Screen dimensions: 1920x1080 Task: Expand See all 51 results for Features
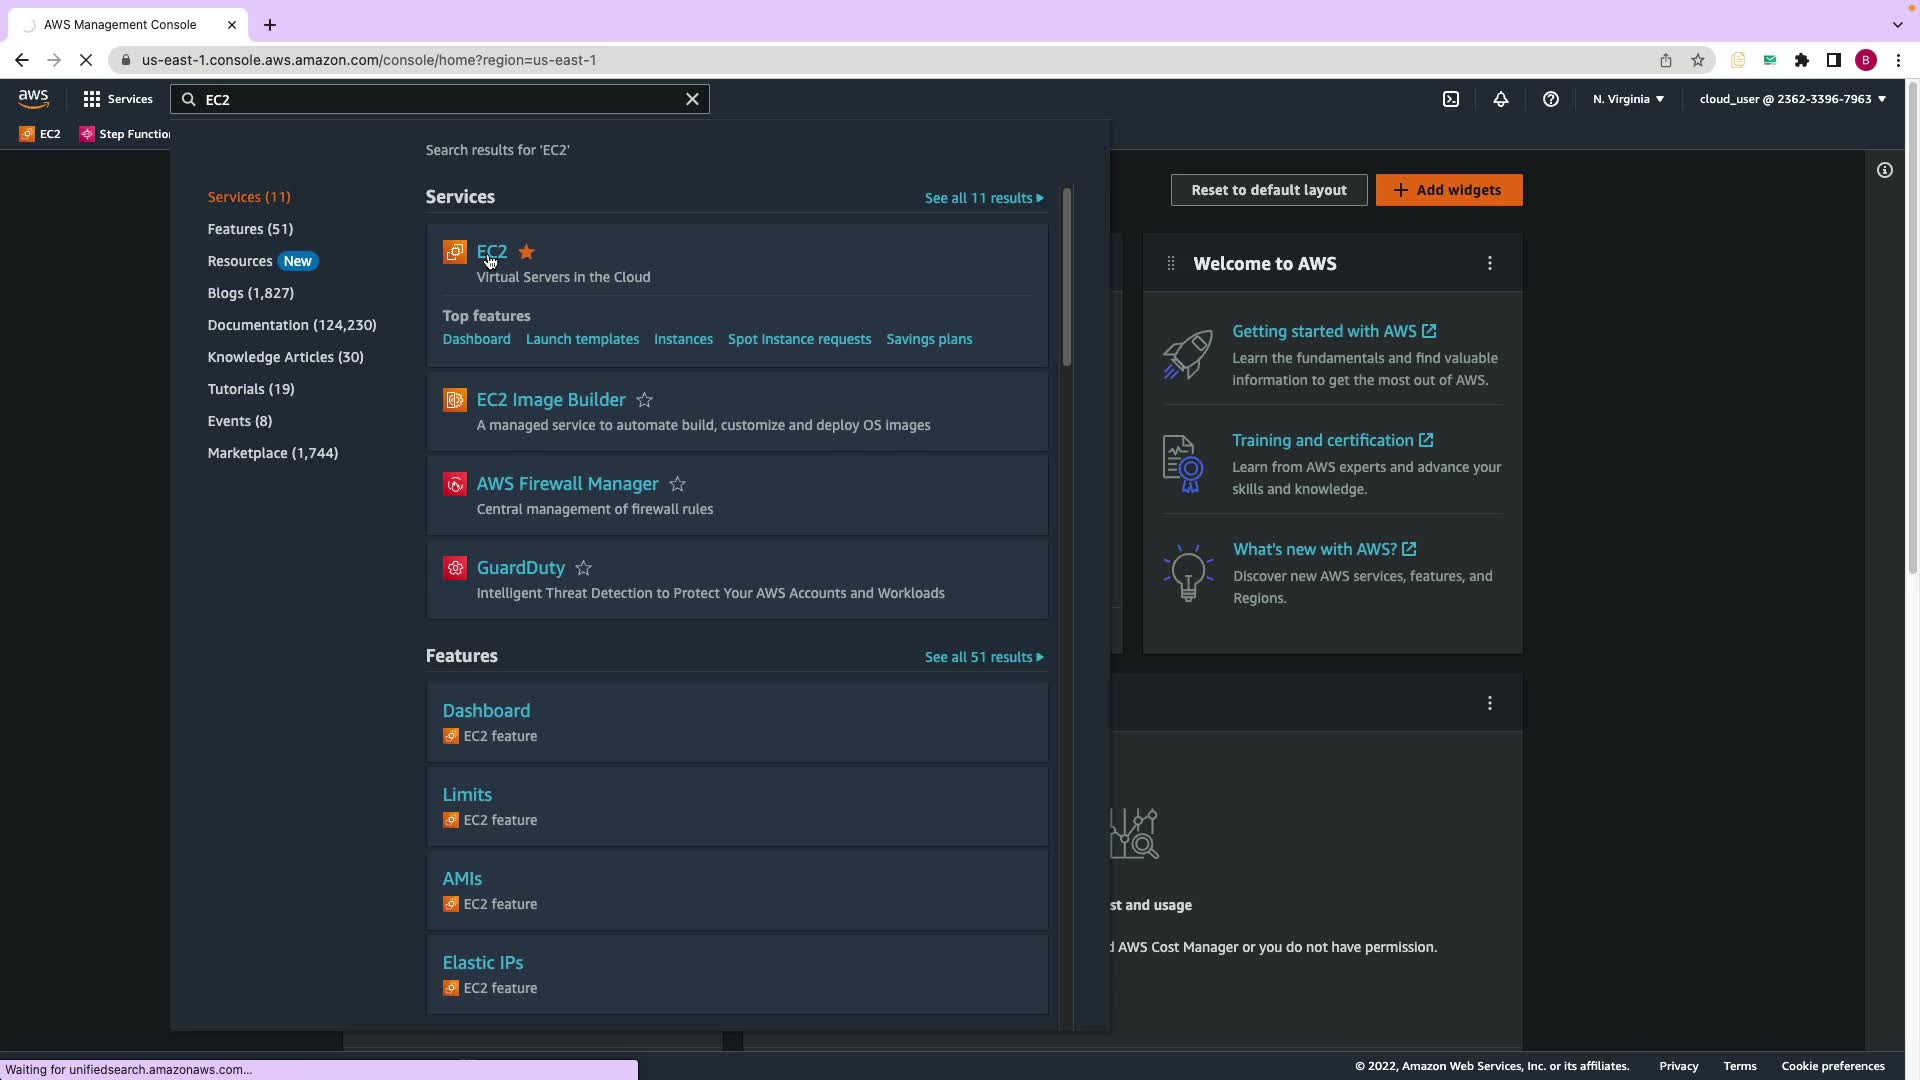pyautogui.click(x=984, y=657)
